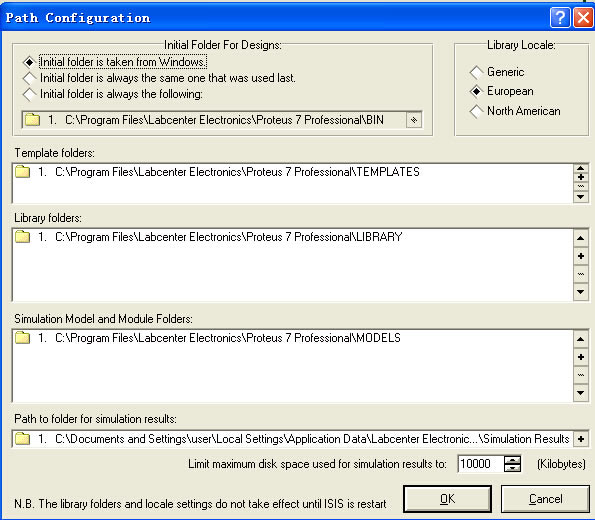Image resolution: width=595 pixels, height=520 pixels.
Task: Click the Cancel button
Action: click(x=545, y=499)
